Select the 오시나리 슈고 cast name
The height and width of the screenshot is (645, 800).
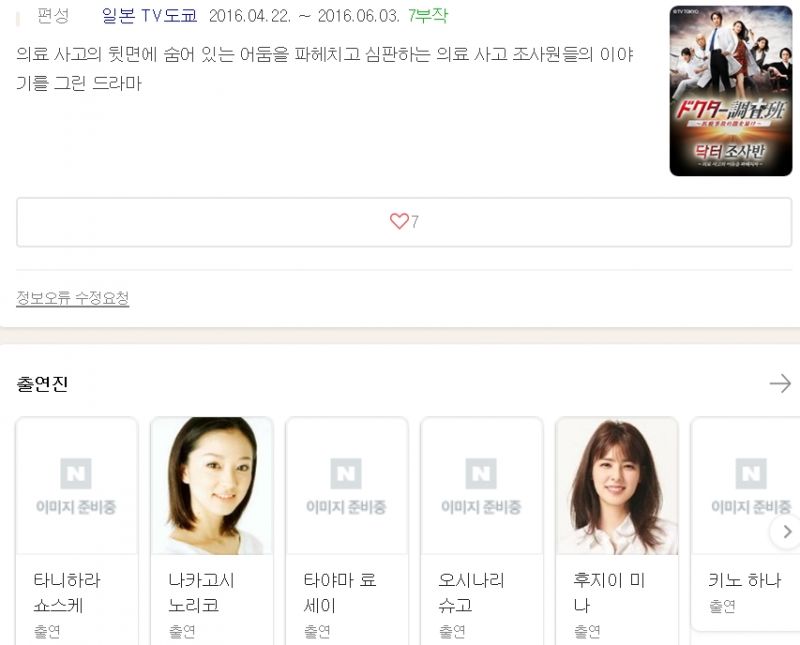[x=471, y=592]
